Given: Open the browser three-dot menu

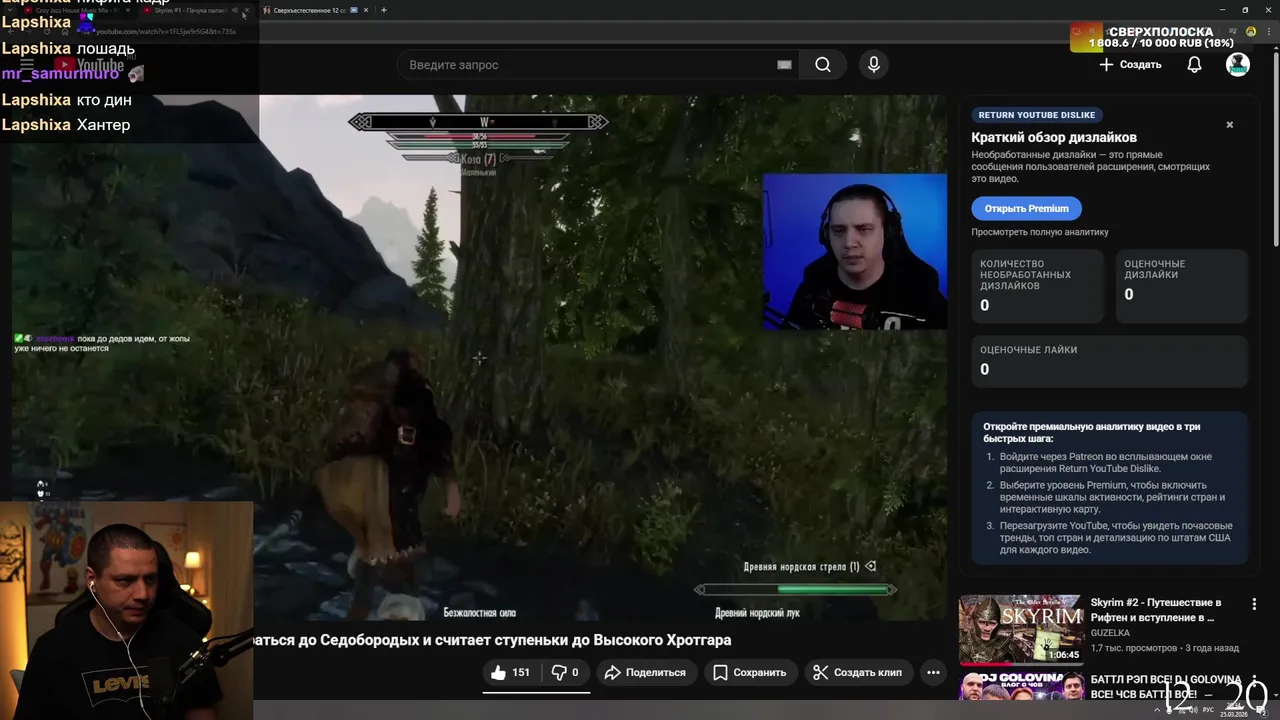Looking at the screenshot, I should (x=1267, y=32).
